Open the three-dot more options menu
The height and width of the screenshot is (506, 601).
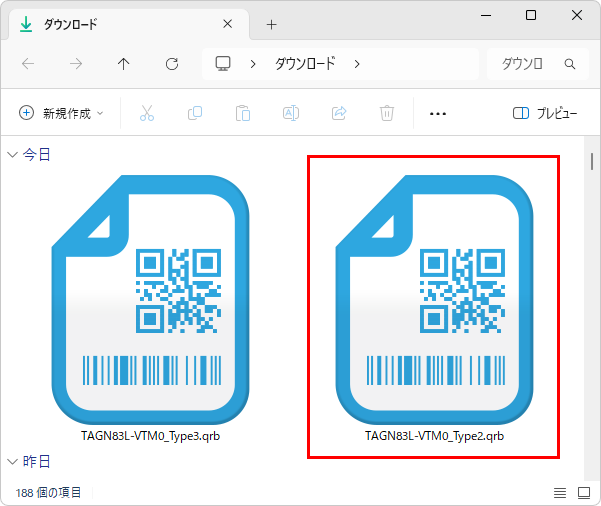[x=438, y=114]
